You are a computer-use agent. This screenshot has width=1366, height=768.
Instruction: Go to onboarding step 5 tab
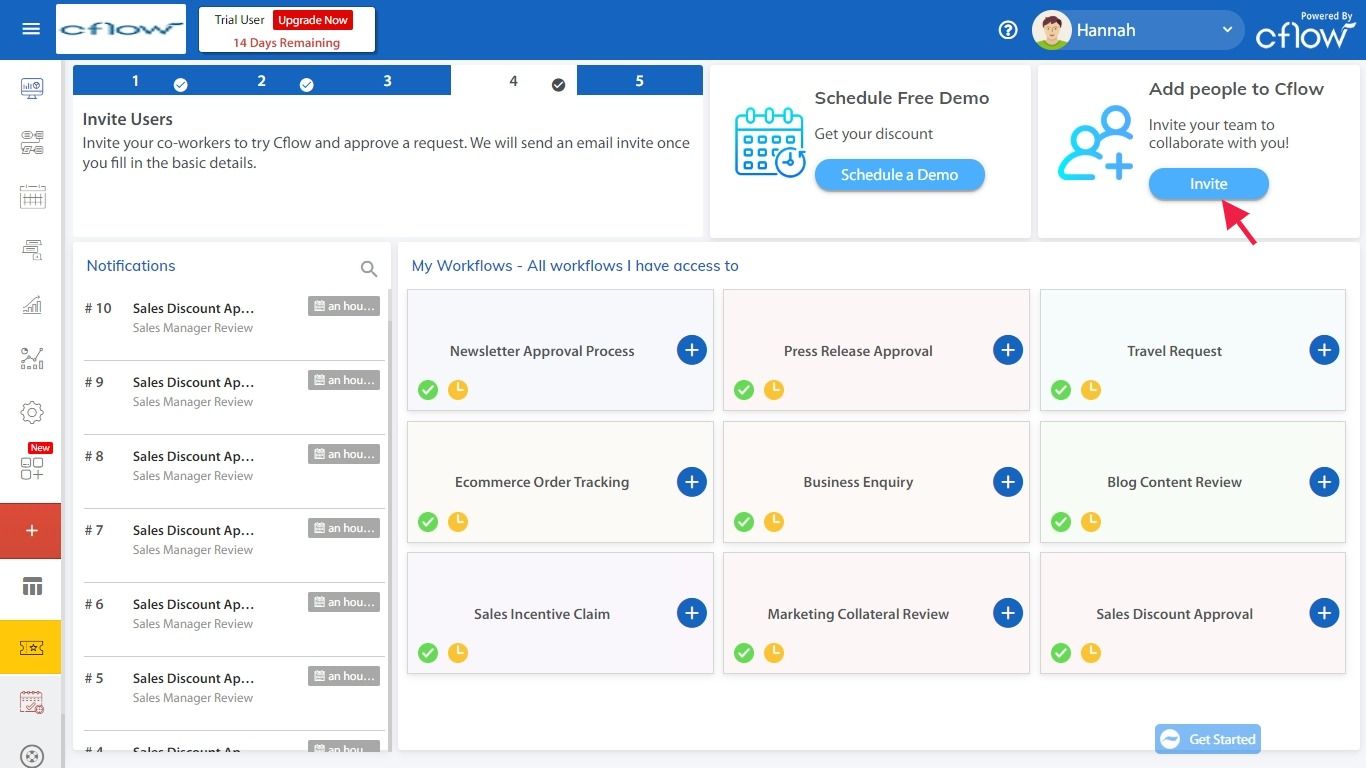pyautogui.click(x=640, y=81)
